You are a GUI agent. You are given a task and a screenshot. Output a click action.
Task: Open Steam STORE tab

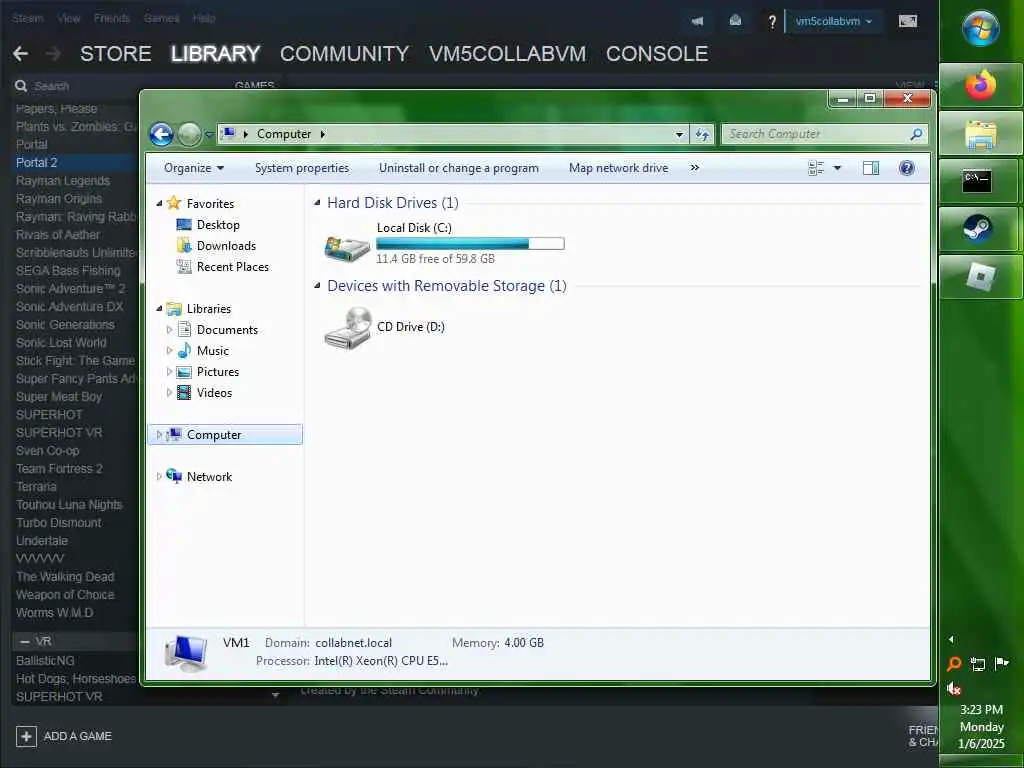pyautogui.click(x=116, y=54)
